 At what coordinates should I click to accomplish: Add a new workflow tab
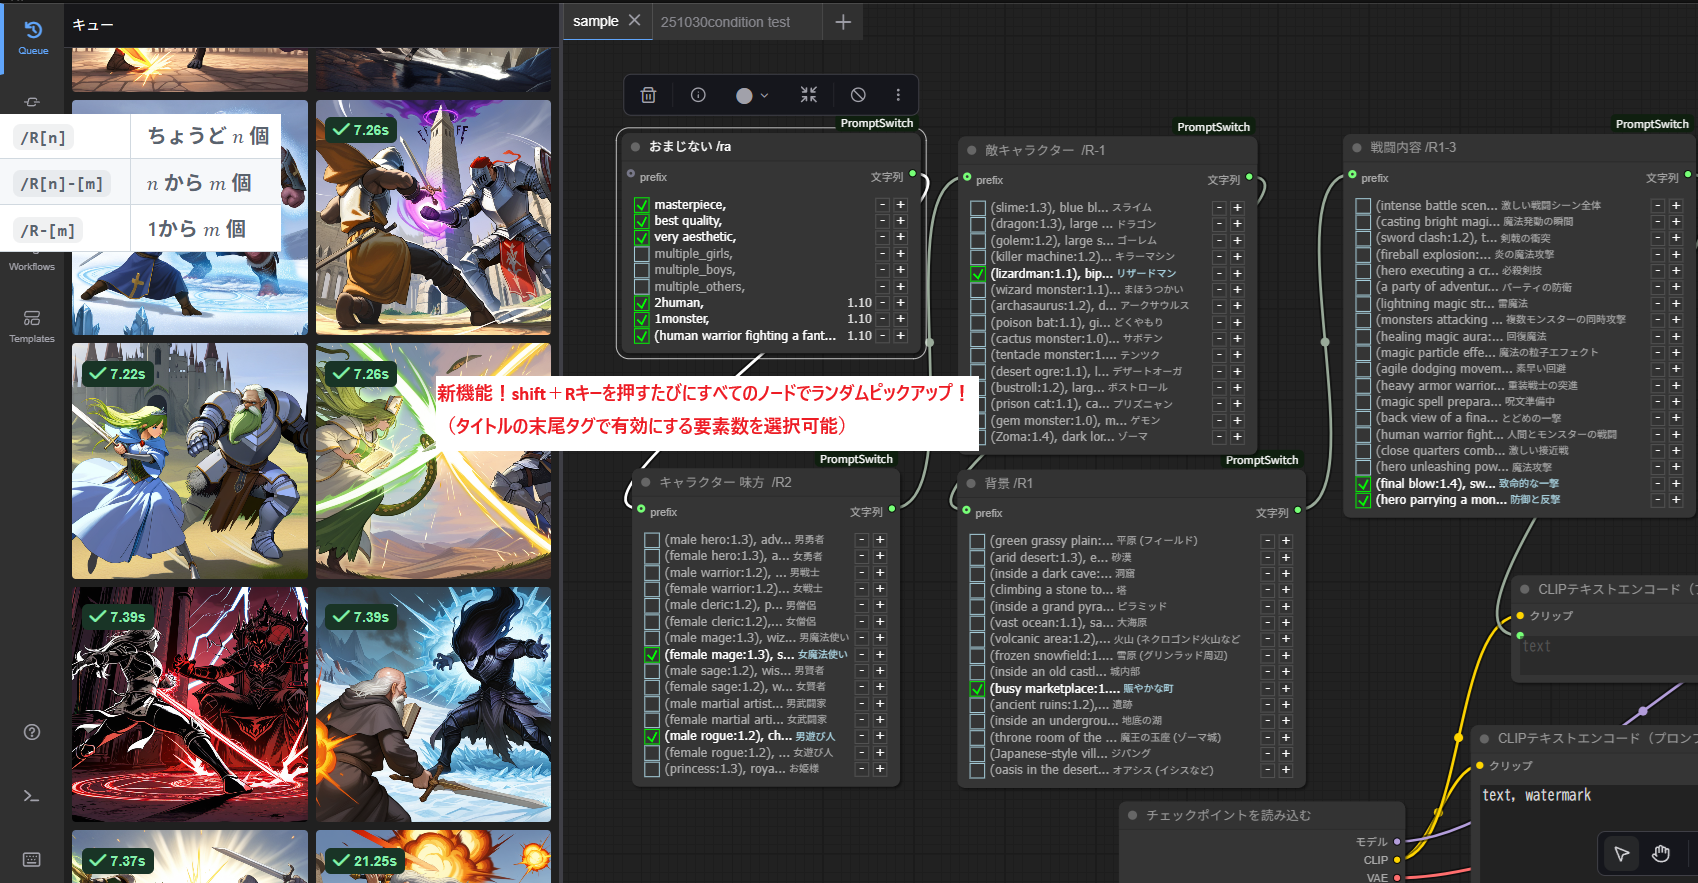pos(843,22)
